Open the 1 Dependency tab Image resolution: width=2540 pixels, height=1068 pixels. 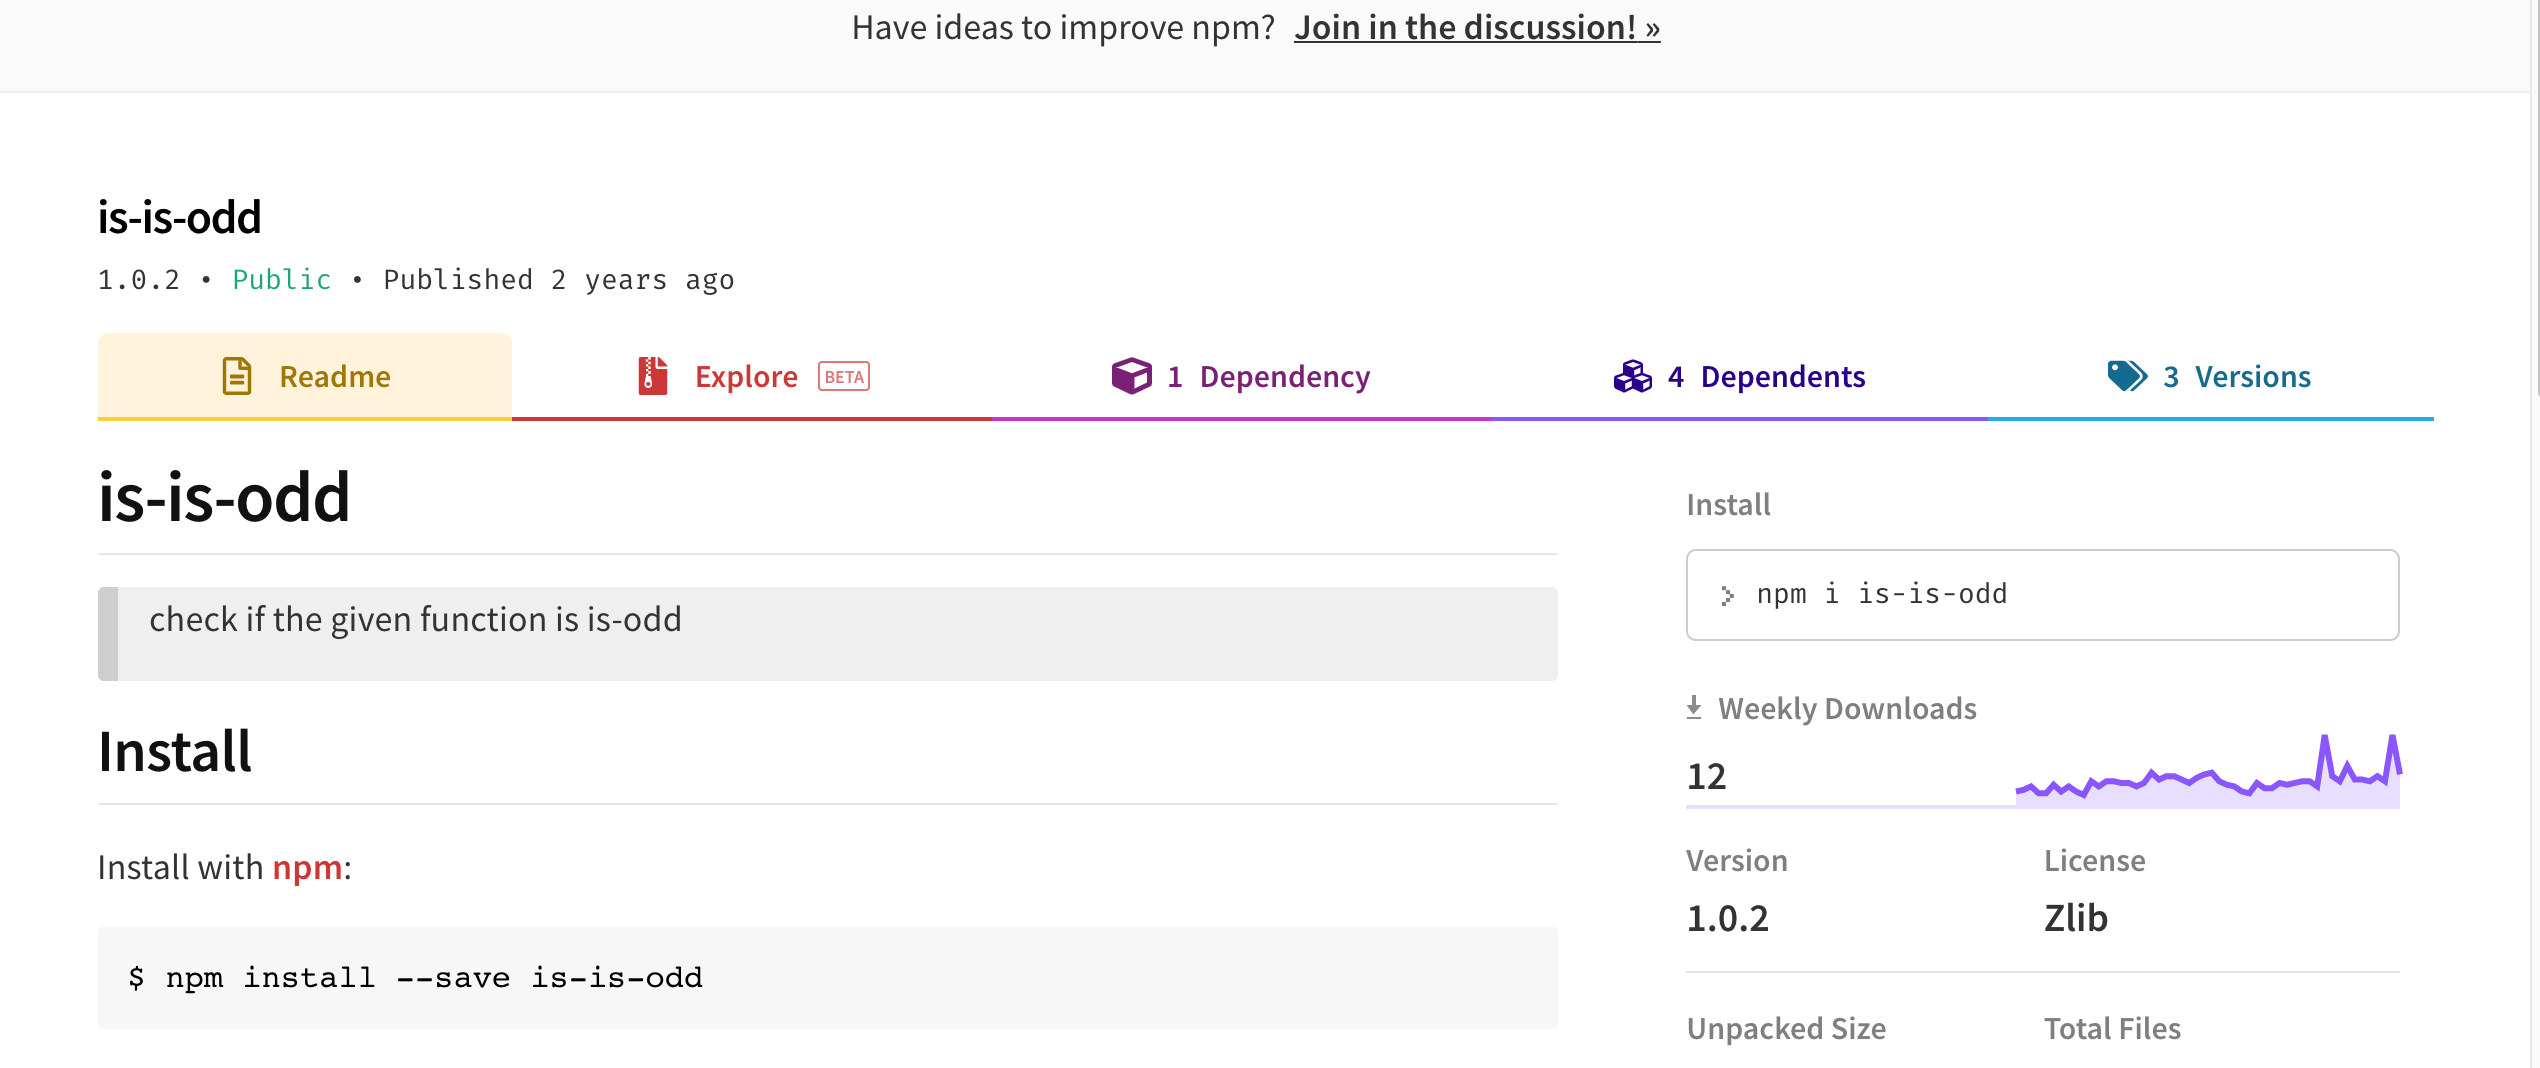pos(1241,376)
